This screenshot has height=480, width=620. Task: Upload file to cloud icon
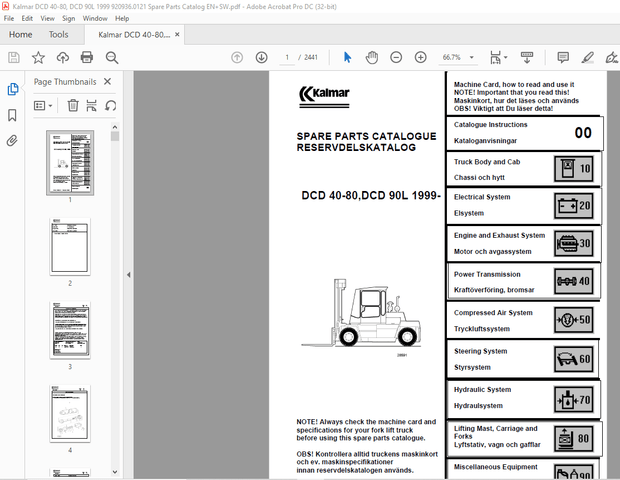coord(62,58)
